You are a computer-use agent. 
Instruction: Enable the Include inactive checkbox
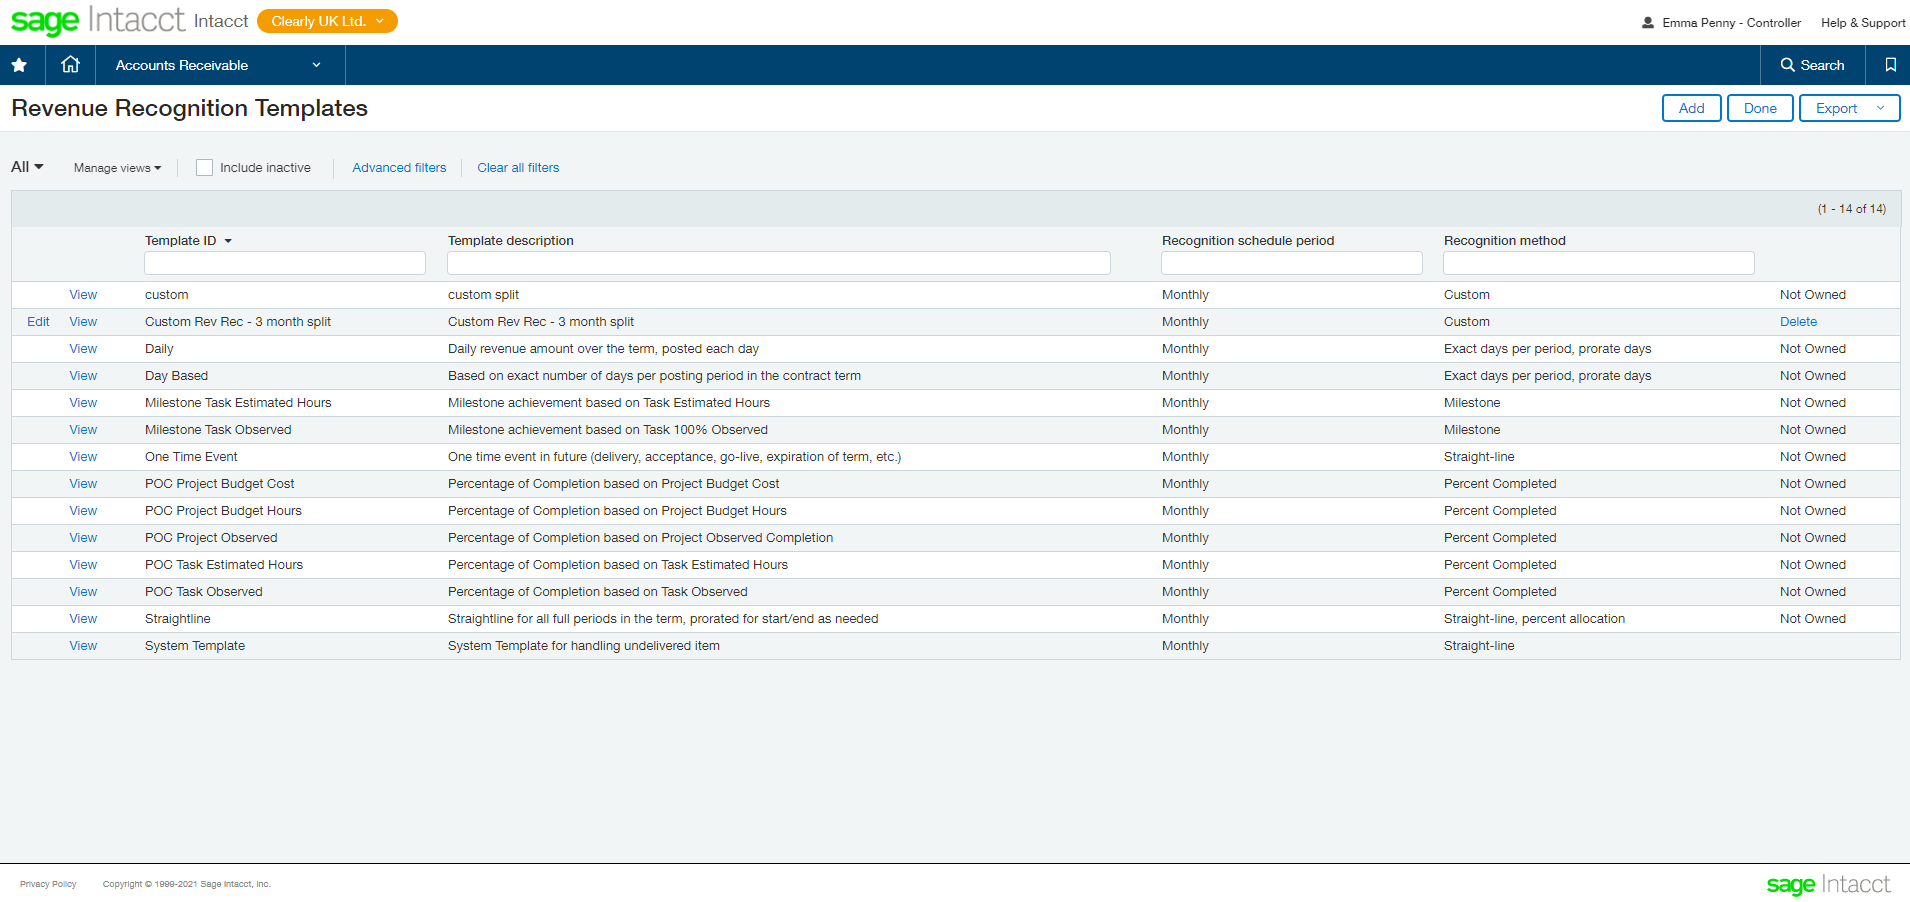coord(204,167)
